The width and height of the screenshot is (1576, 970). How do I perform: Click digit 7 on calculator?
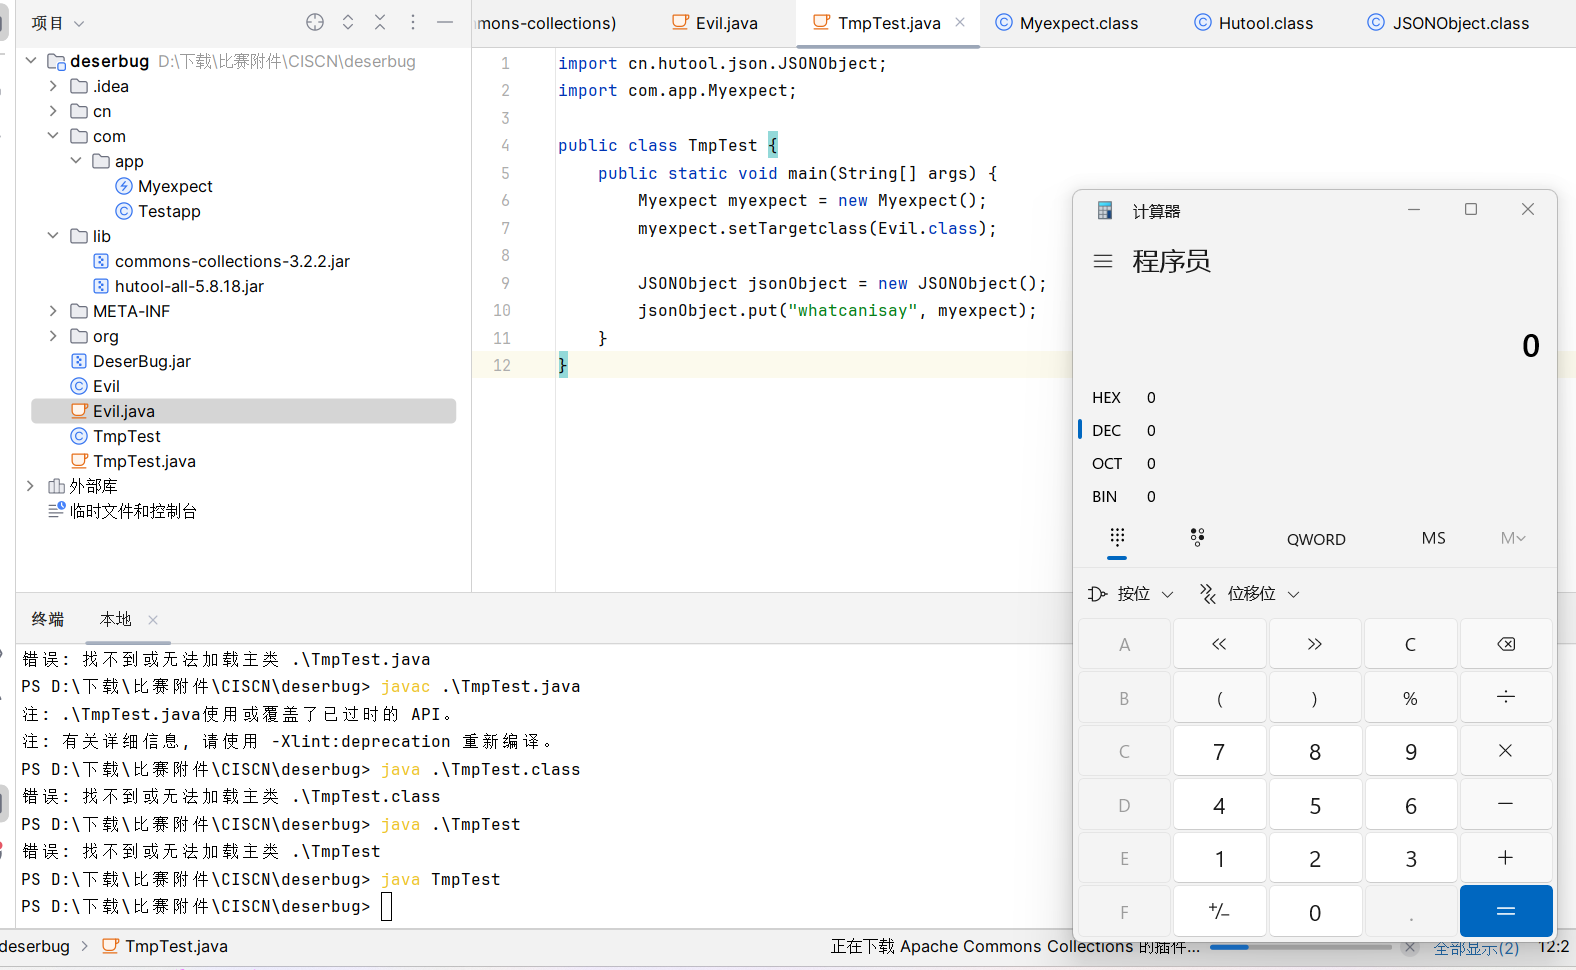point(1219,751)
